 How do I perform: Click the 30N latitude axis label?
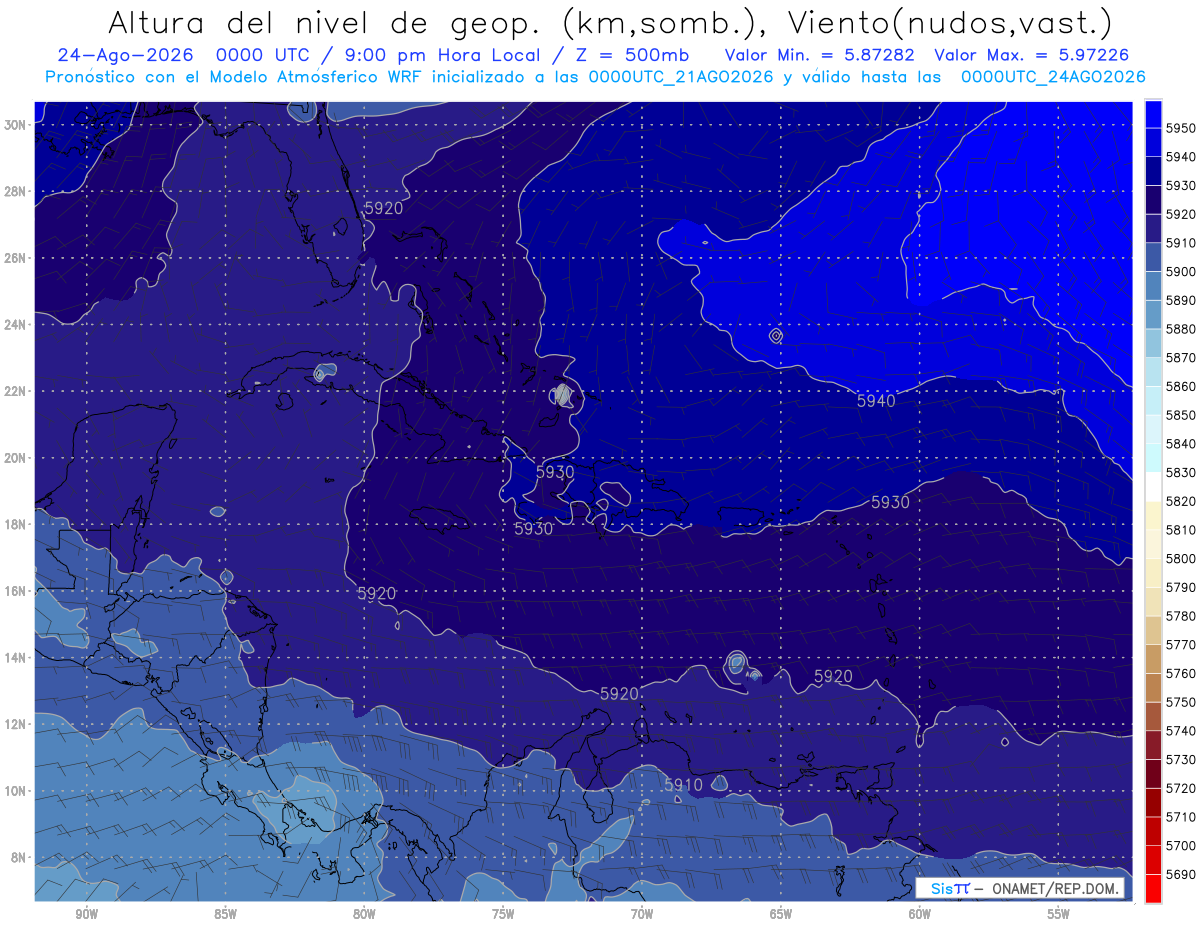tap(15, 125)
